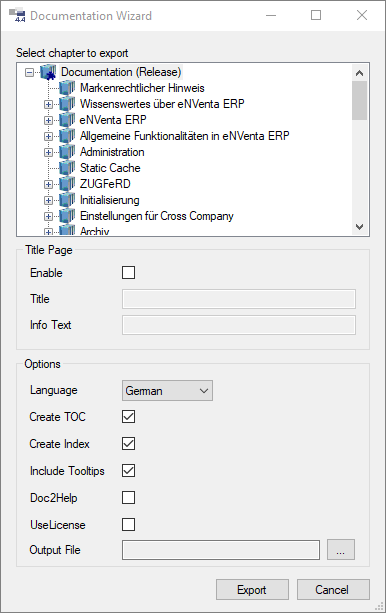Click the Output File input field
The height and width of the screenshot is (613, 386).
(x=221, y=550)
